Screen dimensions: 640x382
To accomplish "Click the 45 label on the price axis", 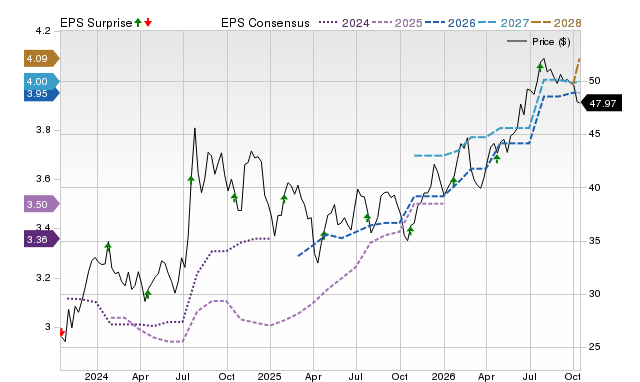I will (594, 134).
